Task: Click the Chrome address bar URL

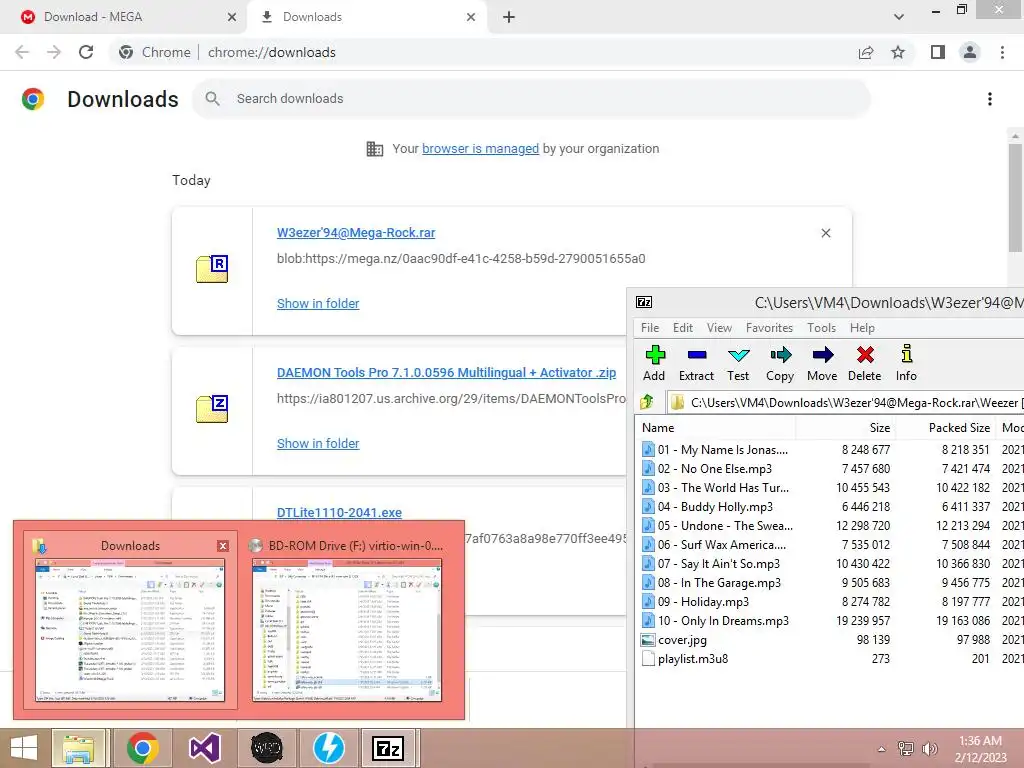Action: click(272, 52)
